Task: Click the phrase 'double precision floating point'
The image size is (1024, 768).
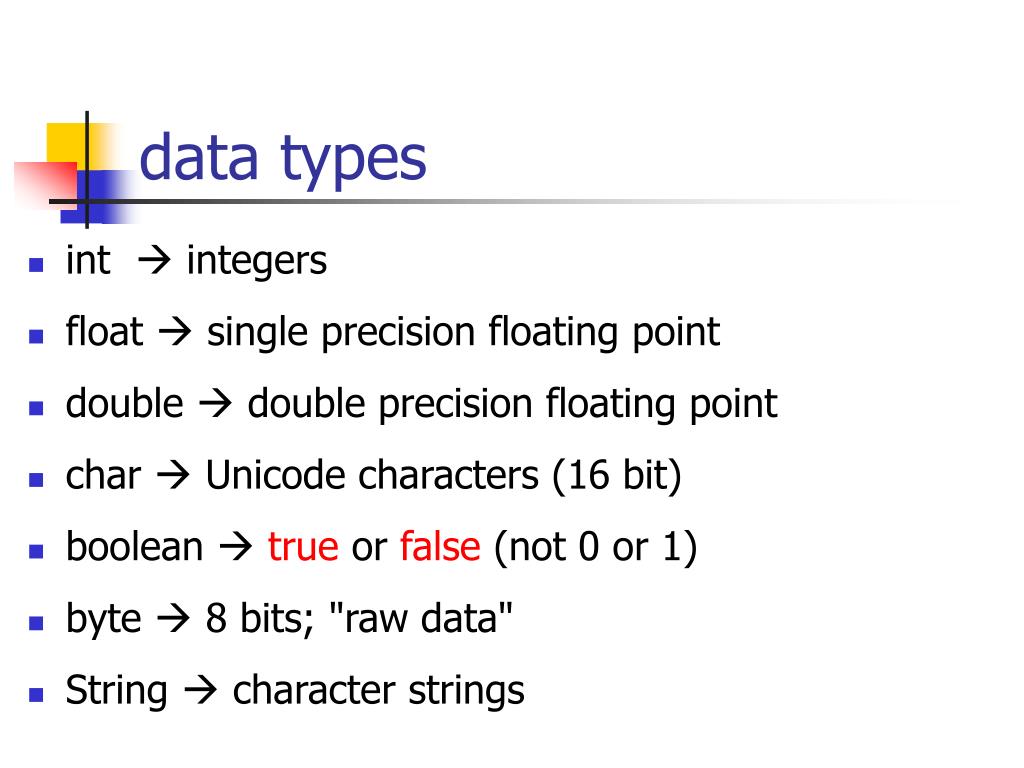Action: click(x=513, y=405)
